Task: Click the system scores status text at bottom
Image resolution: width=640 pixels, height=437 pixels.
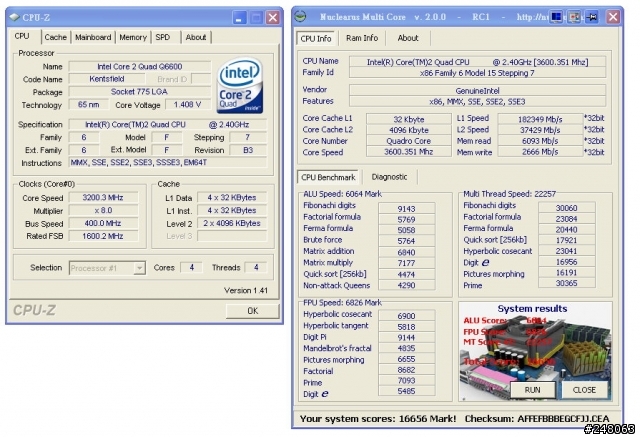Action: (378, 419)
